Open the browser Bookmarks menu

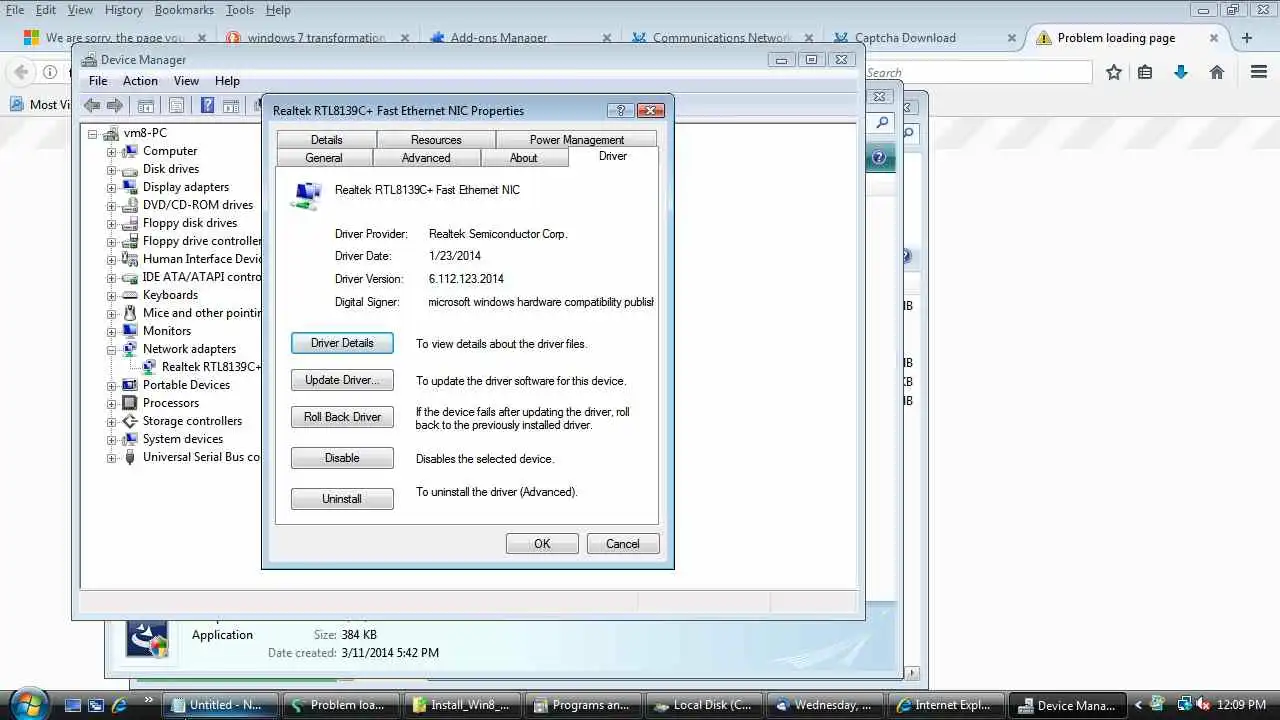(184, 10)
